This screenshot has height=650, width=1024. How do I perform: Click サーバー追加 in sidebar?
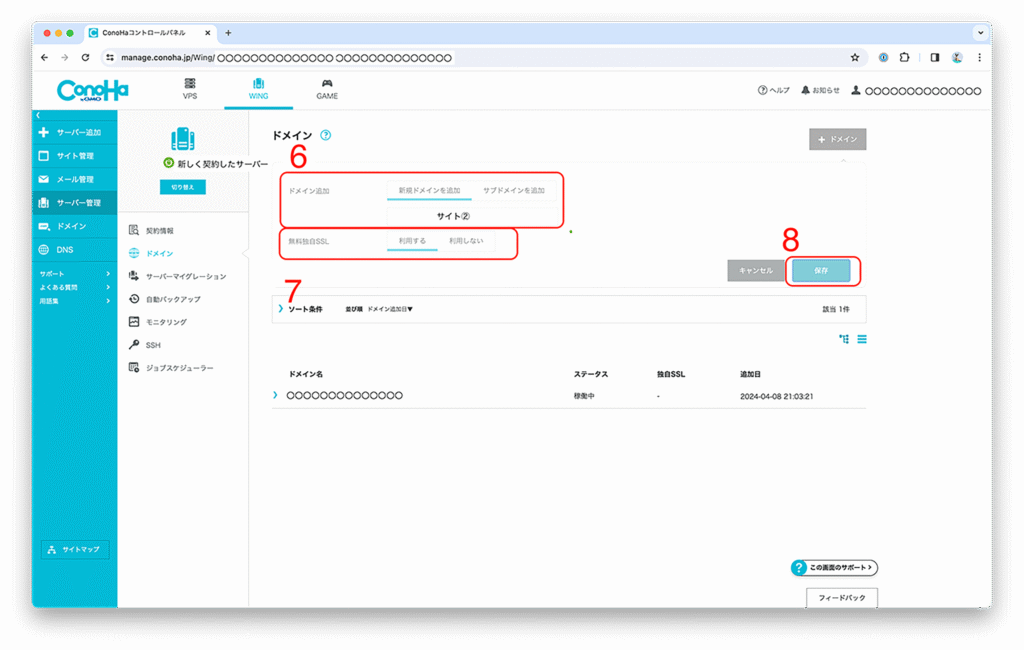coord(74,132)
